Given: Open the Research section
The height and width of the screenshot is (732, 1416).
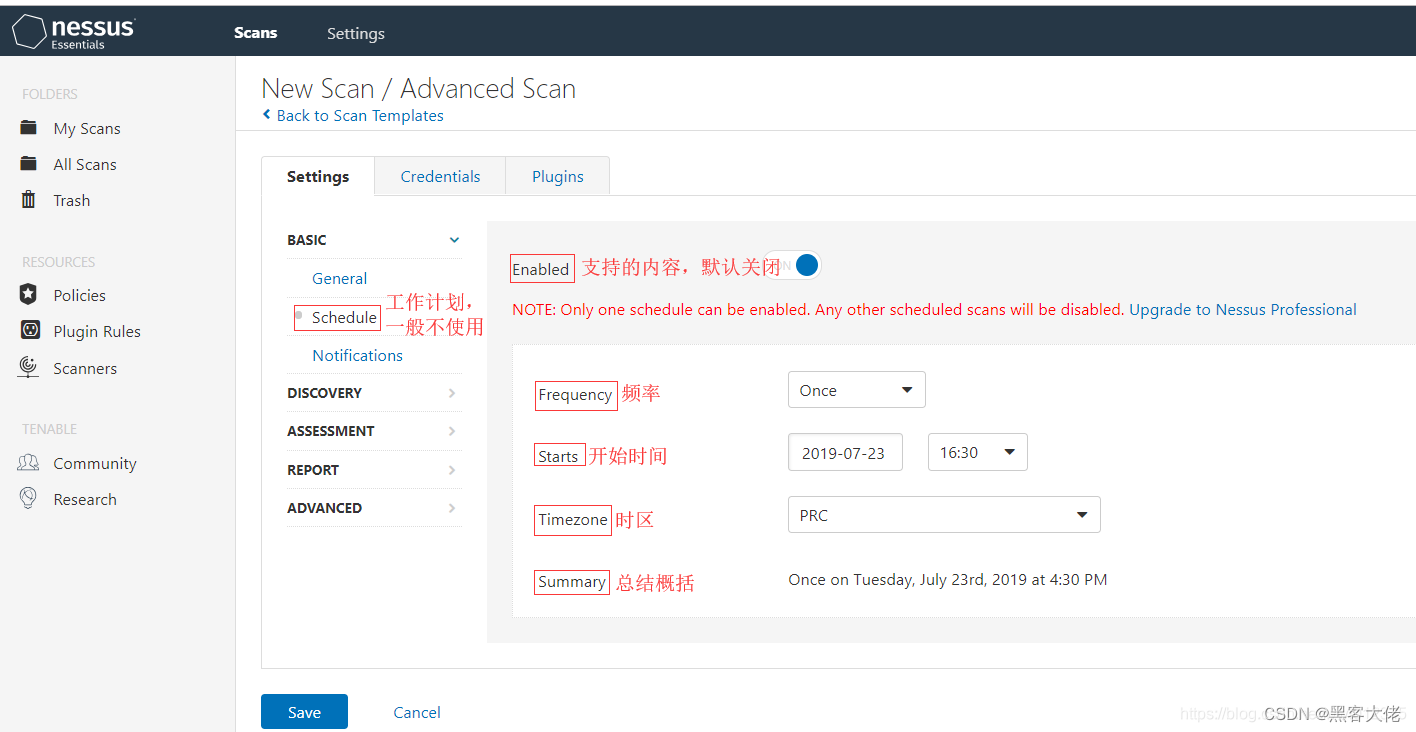Looking at the screenshot, I should pos(84,499).
